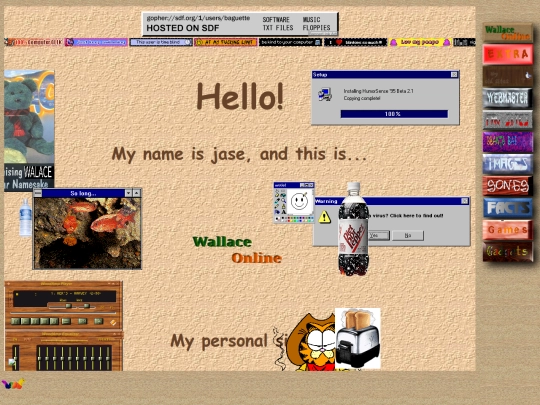Screen dimensions: 540x405
Task: Open the Gadgets sidebar button
Action: [x=508, y=251]
